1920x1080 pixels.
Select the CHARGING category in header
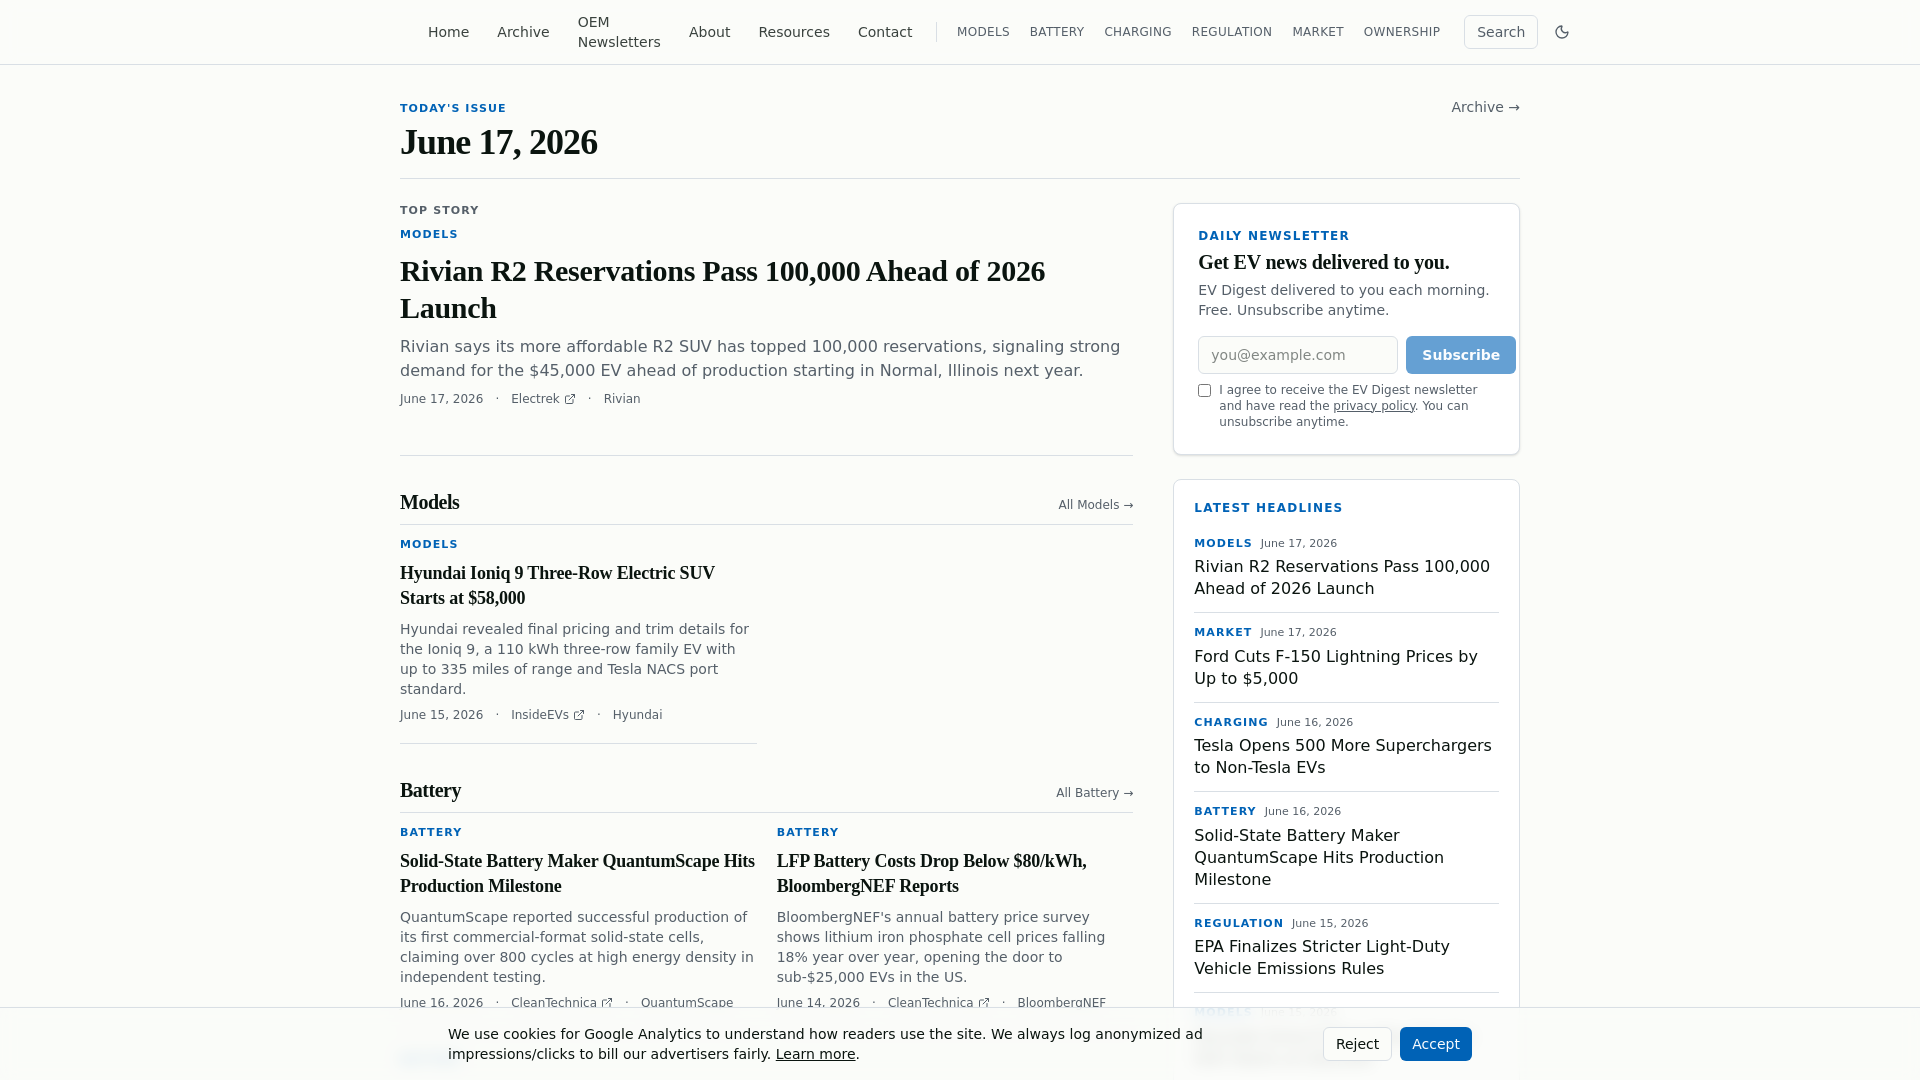tap(1138, 32)
